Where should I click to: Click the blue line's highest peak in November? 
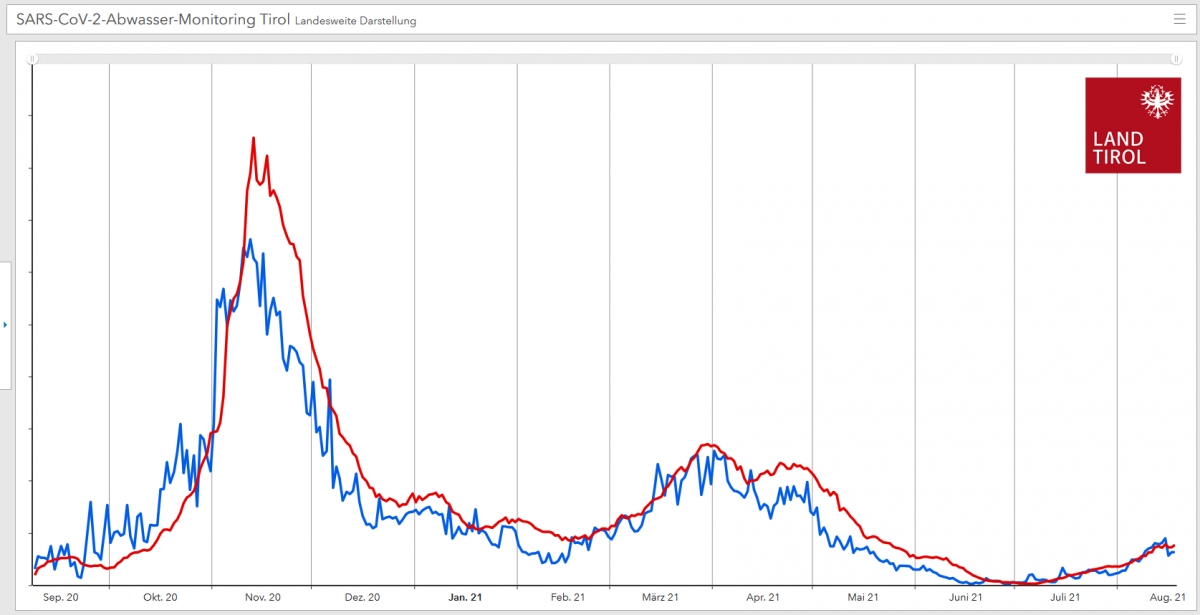(x=250, y=240)
